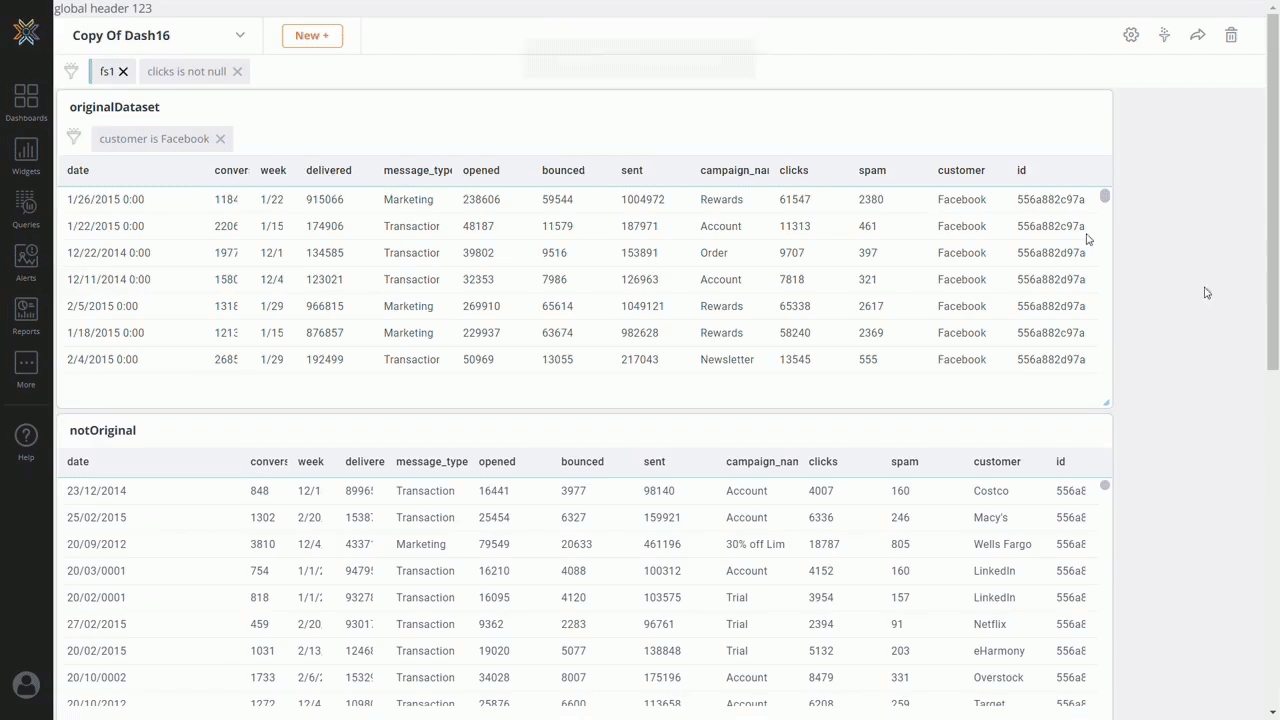Click originalDataset table scrollbar thumb
1280x720 pixels.
pos(1105,196)
